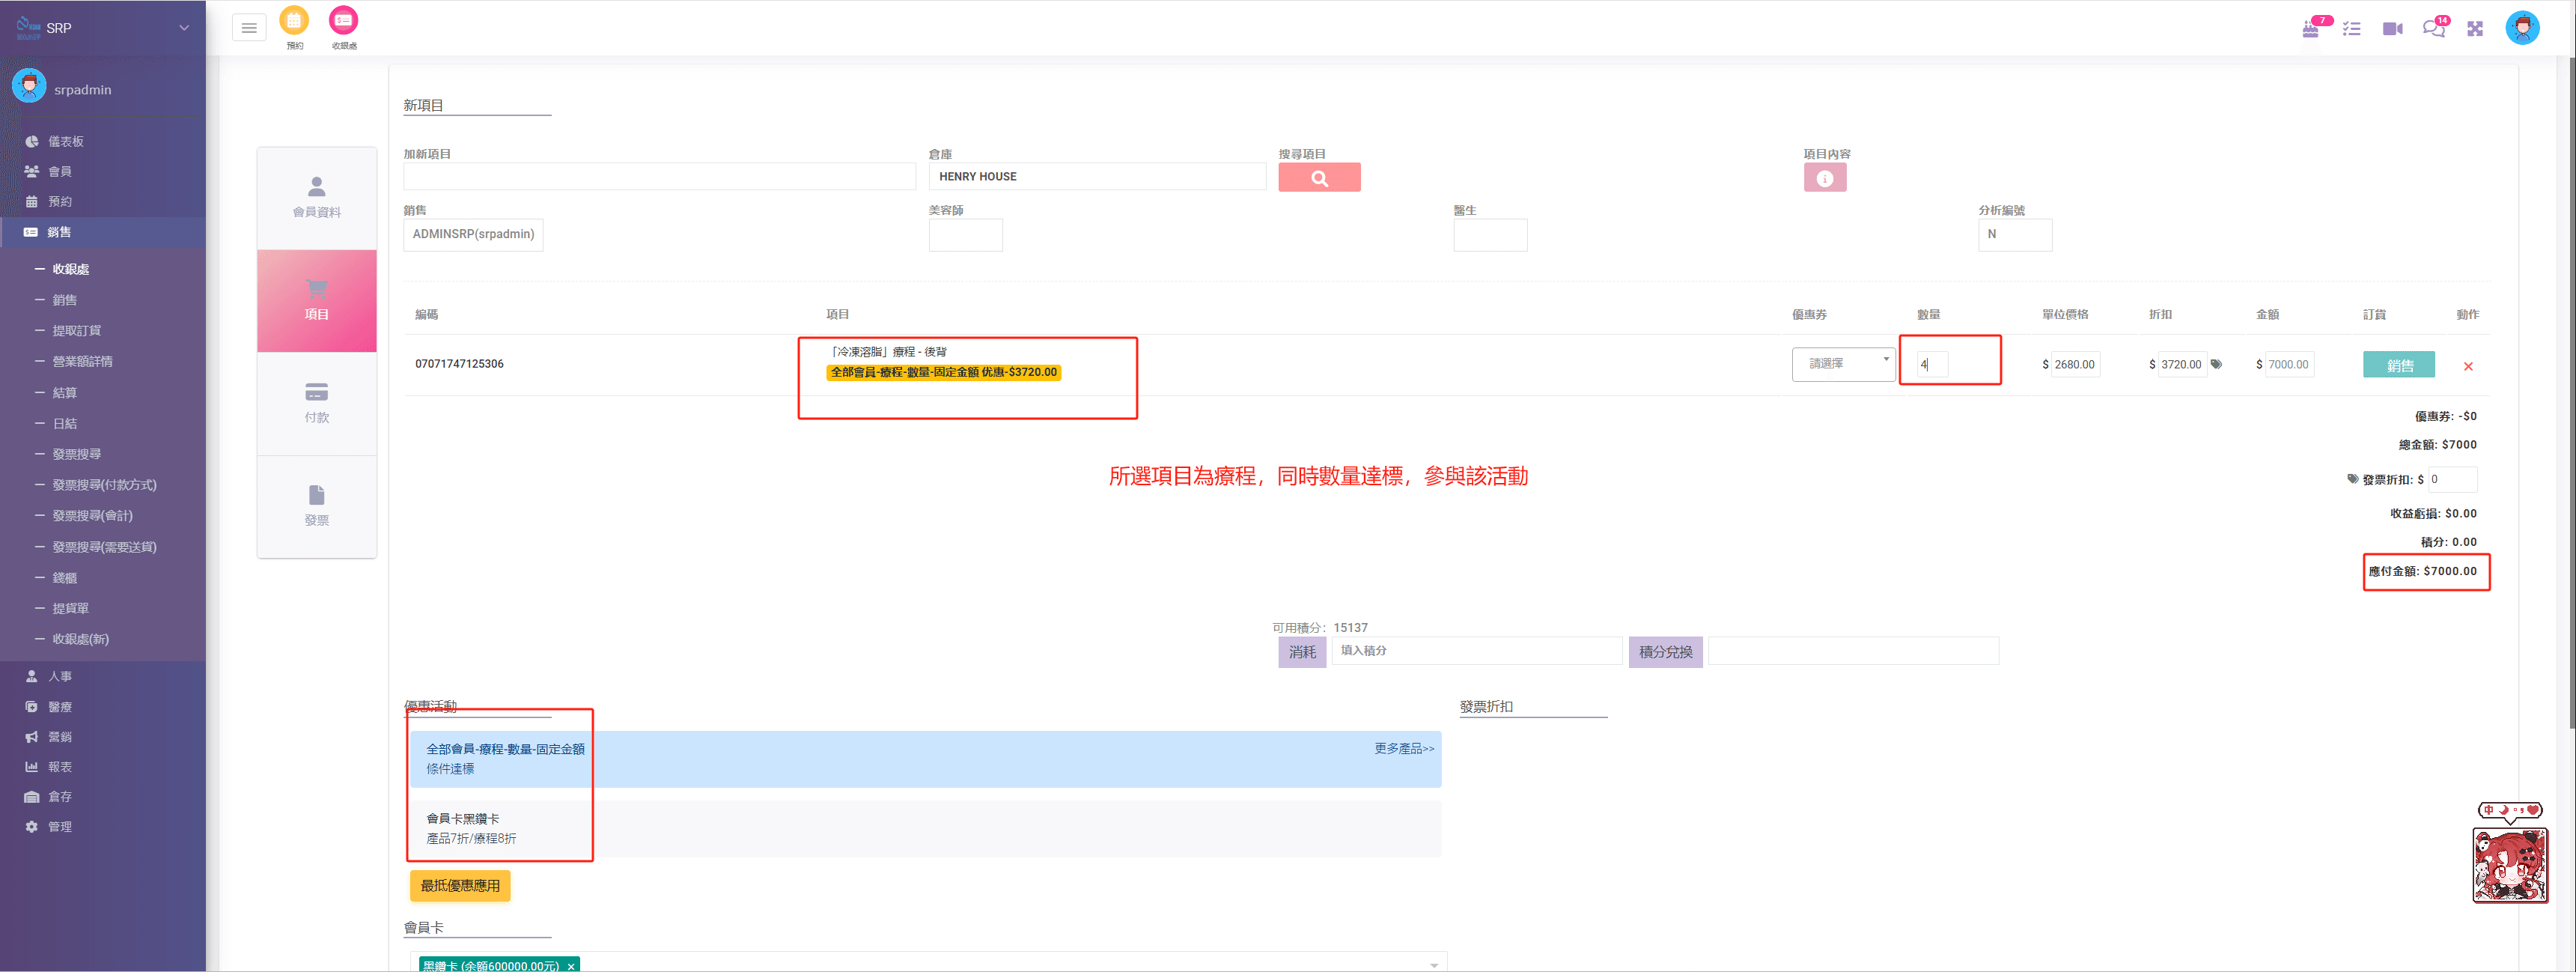
Task: Click the 最抵優惠應用 button
Action: pos(460,885)
